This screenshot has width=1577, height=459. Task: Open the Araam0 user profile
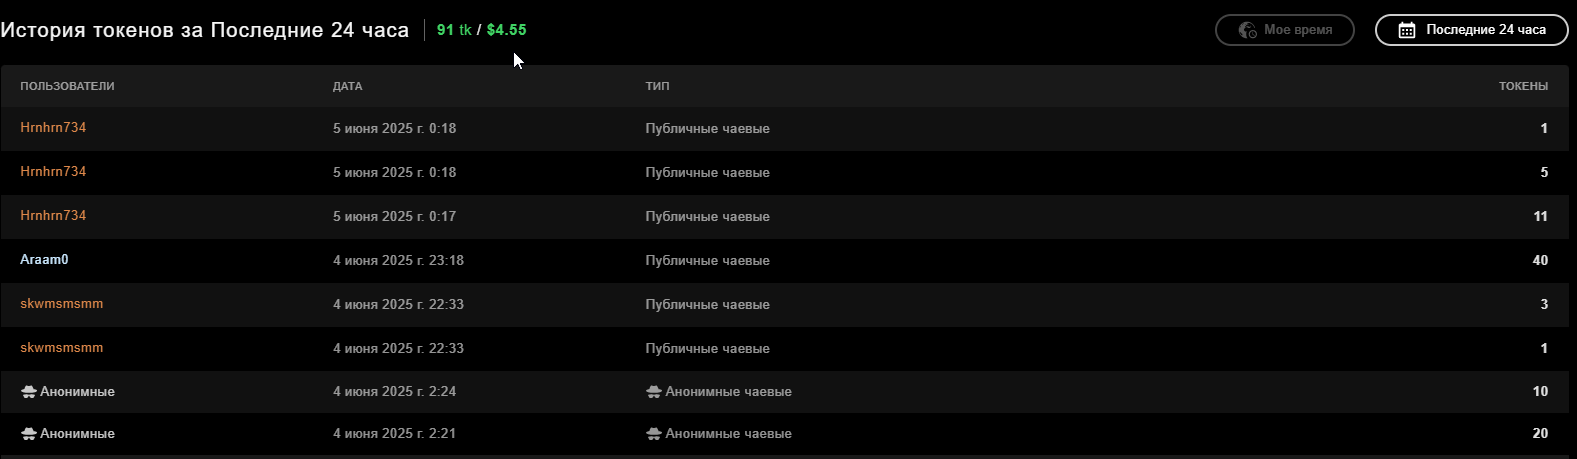(x=44, y=260)
